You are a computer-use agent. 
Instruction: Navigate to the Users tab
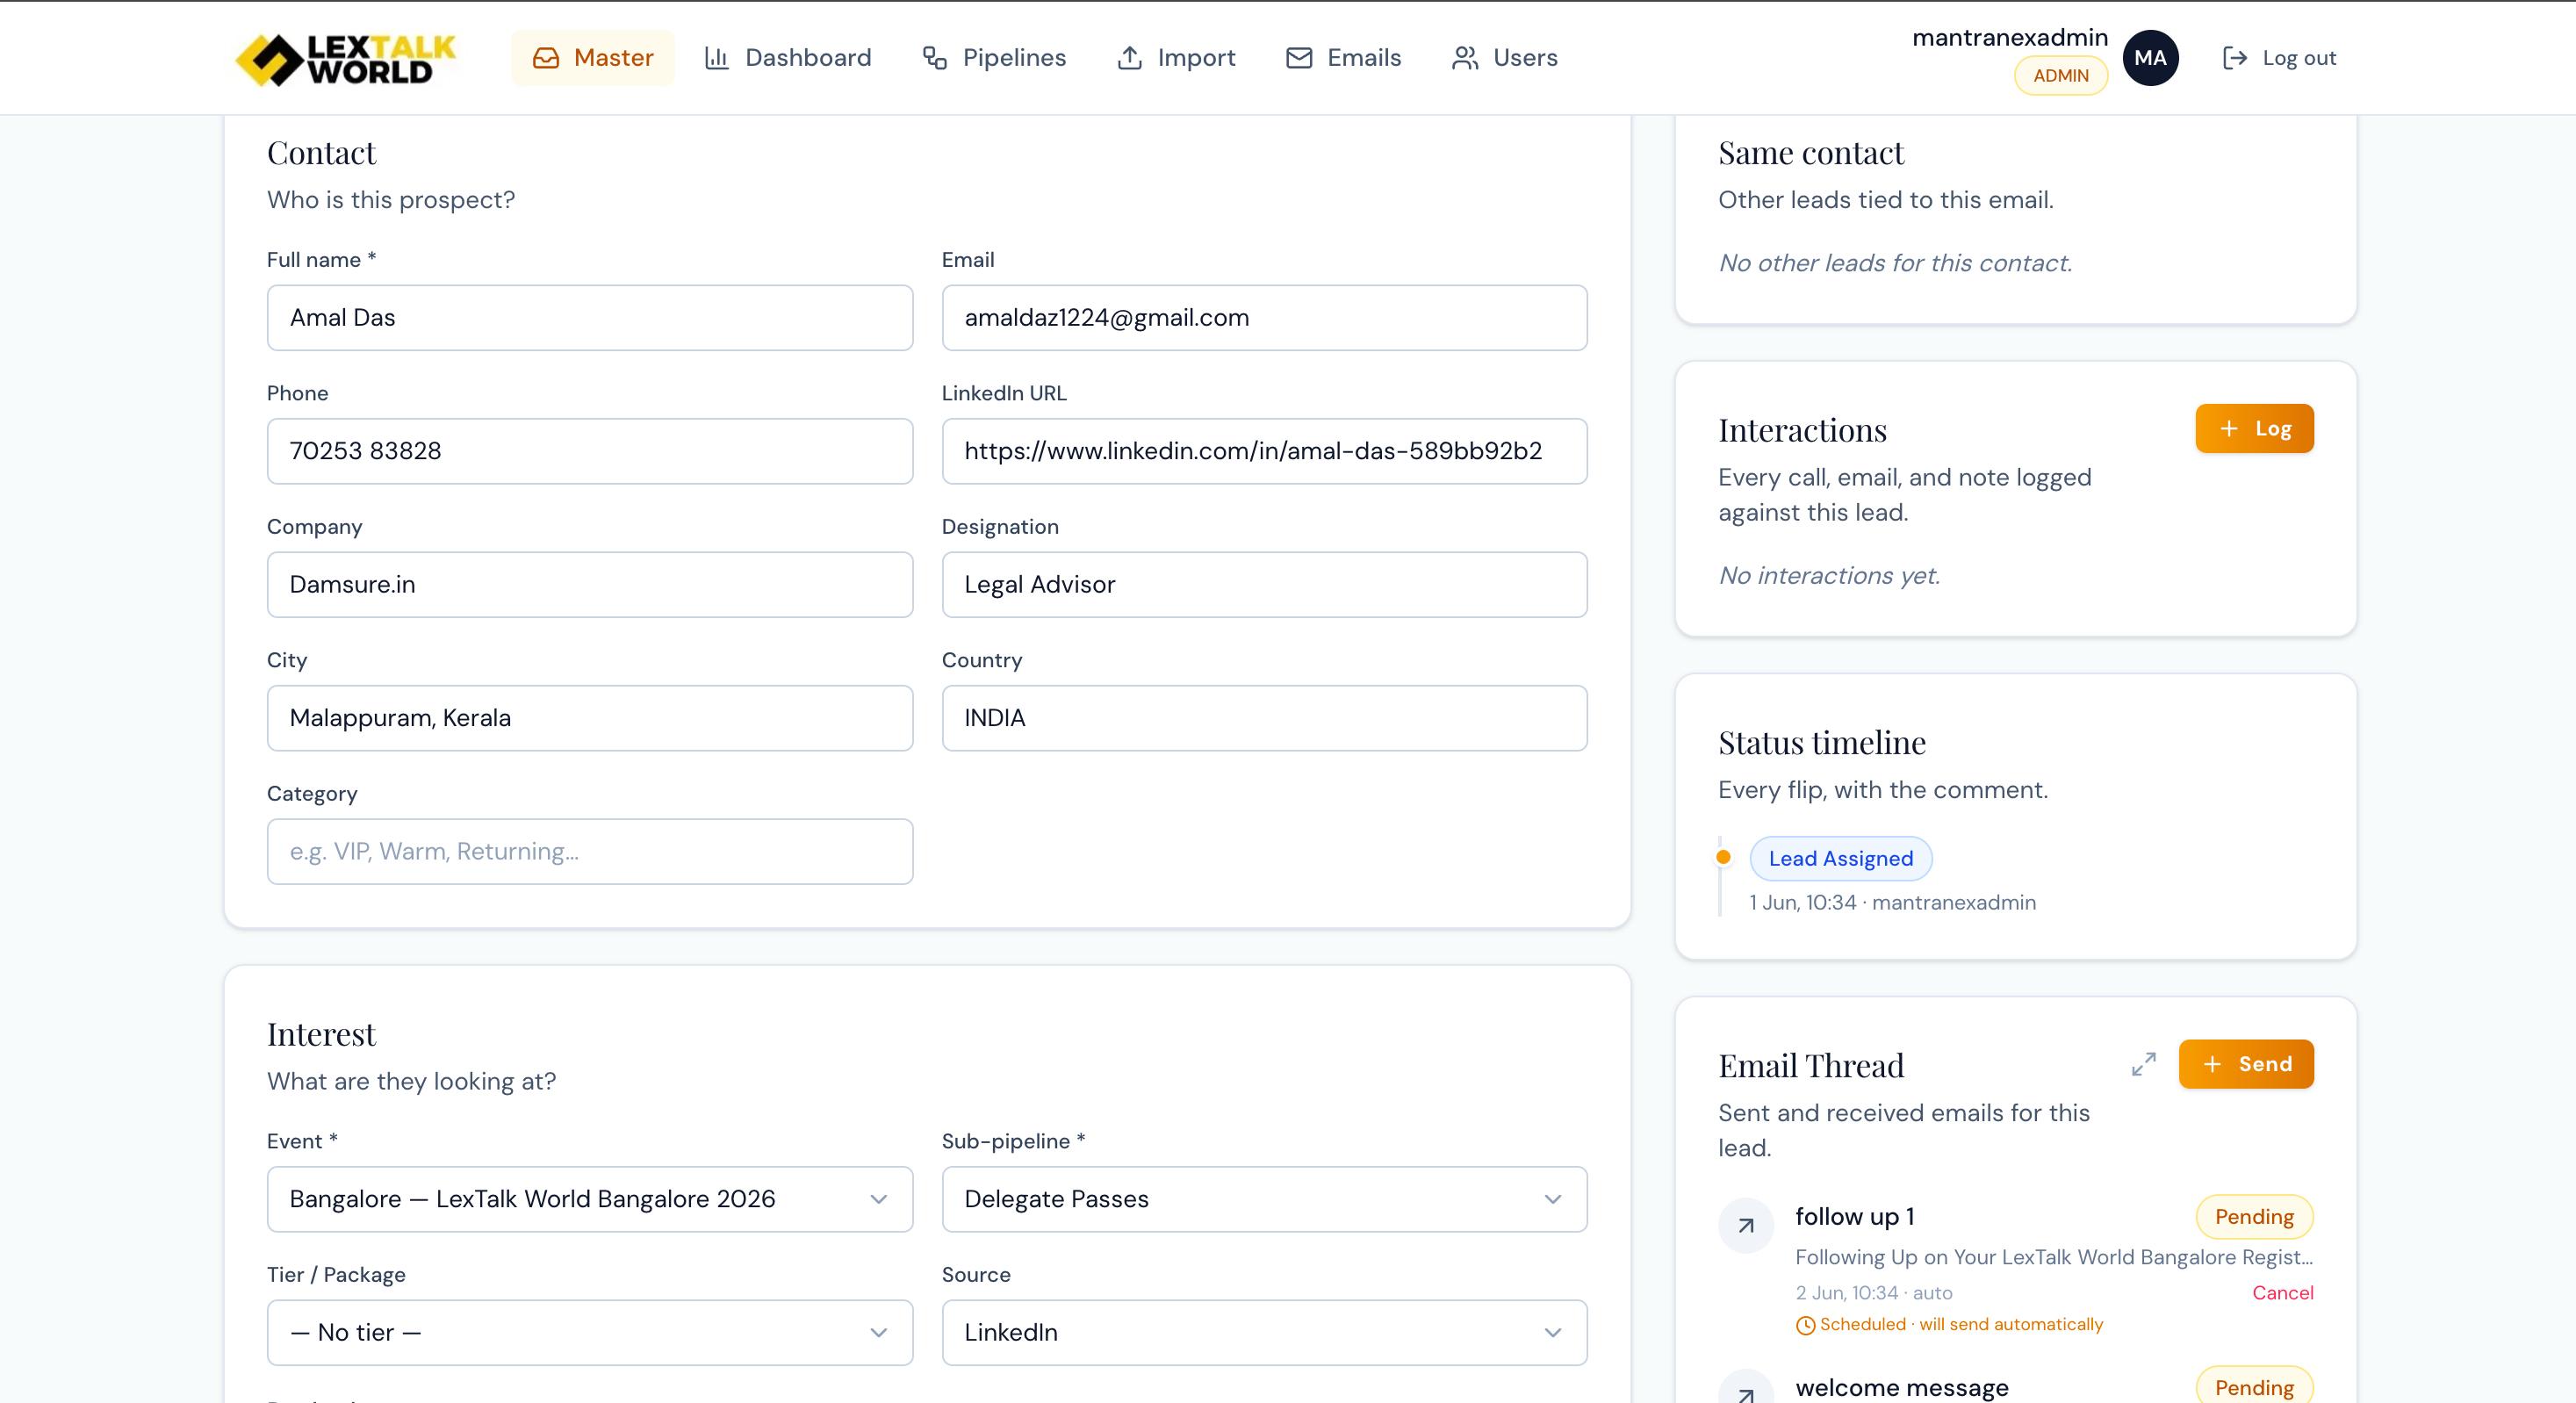pos(1505,58)
